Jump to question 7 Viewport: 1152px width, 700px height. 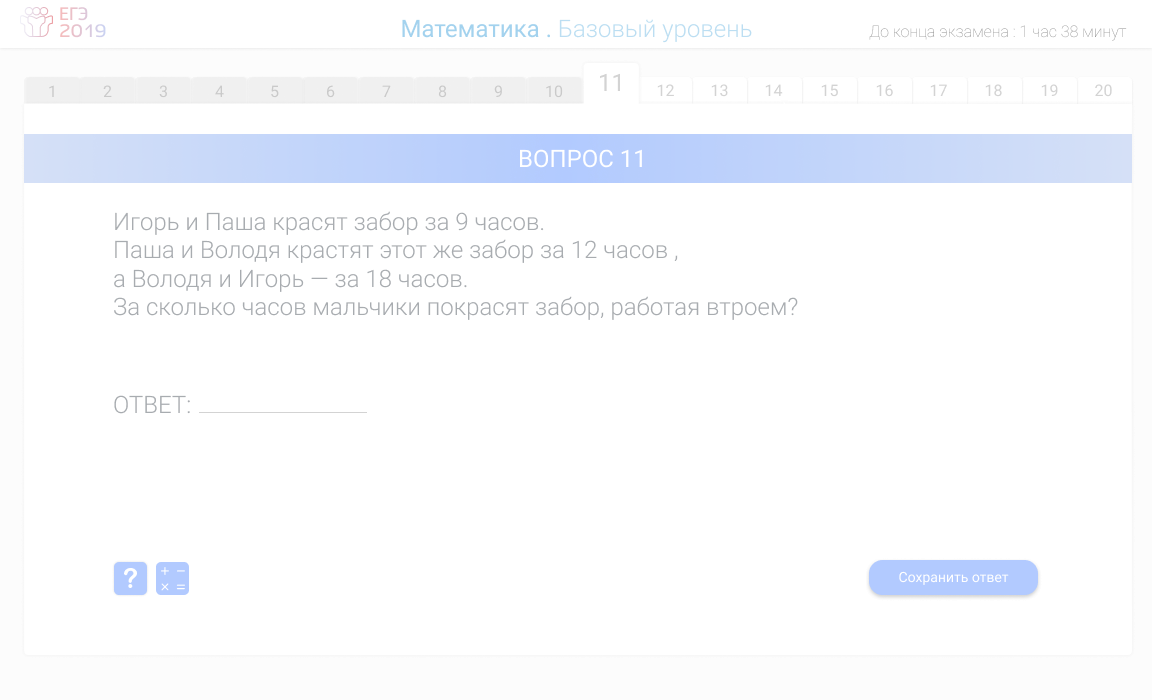point(386,90)
